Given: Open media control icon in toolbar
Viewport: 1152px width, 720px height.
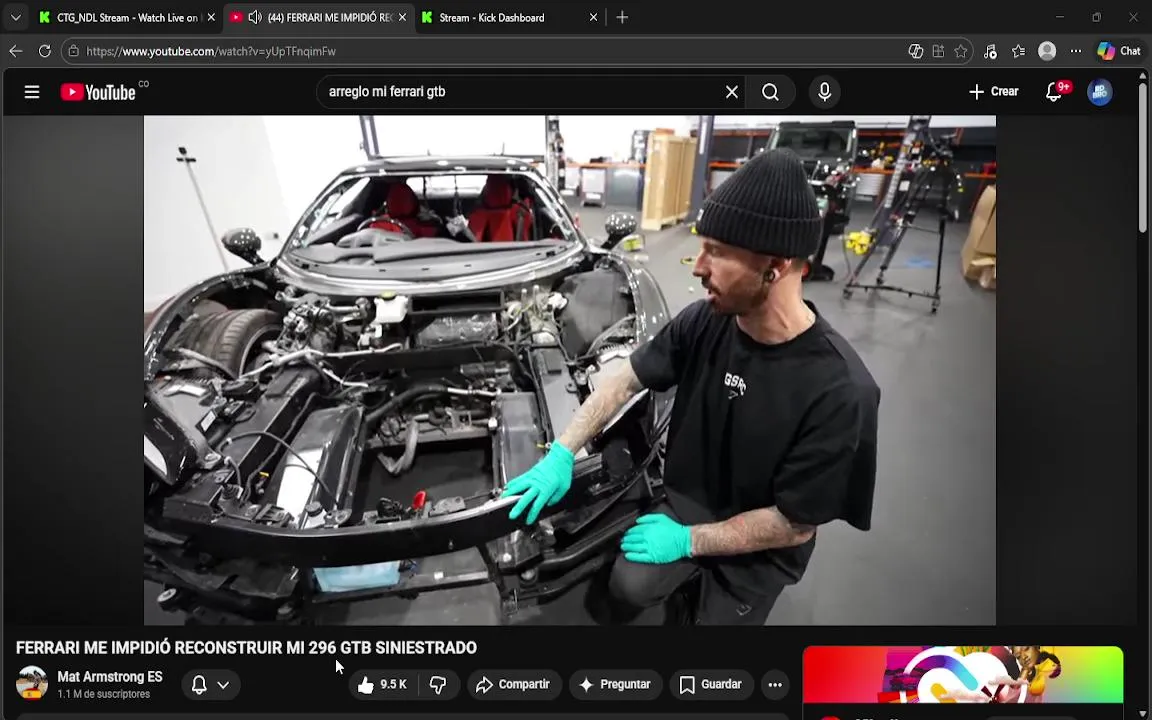Looking at the screenshot, I should pos(990,51).
